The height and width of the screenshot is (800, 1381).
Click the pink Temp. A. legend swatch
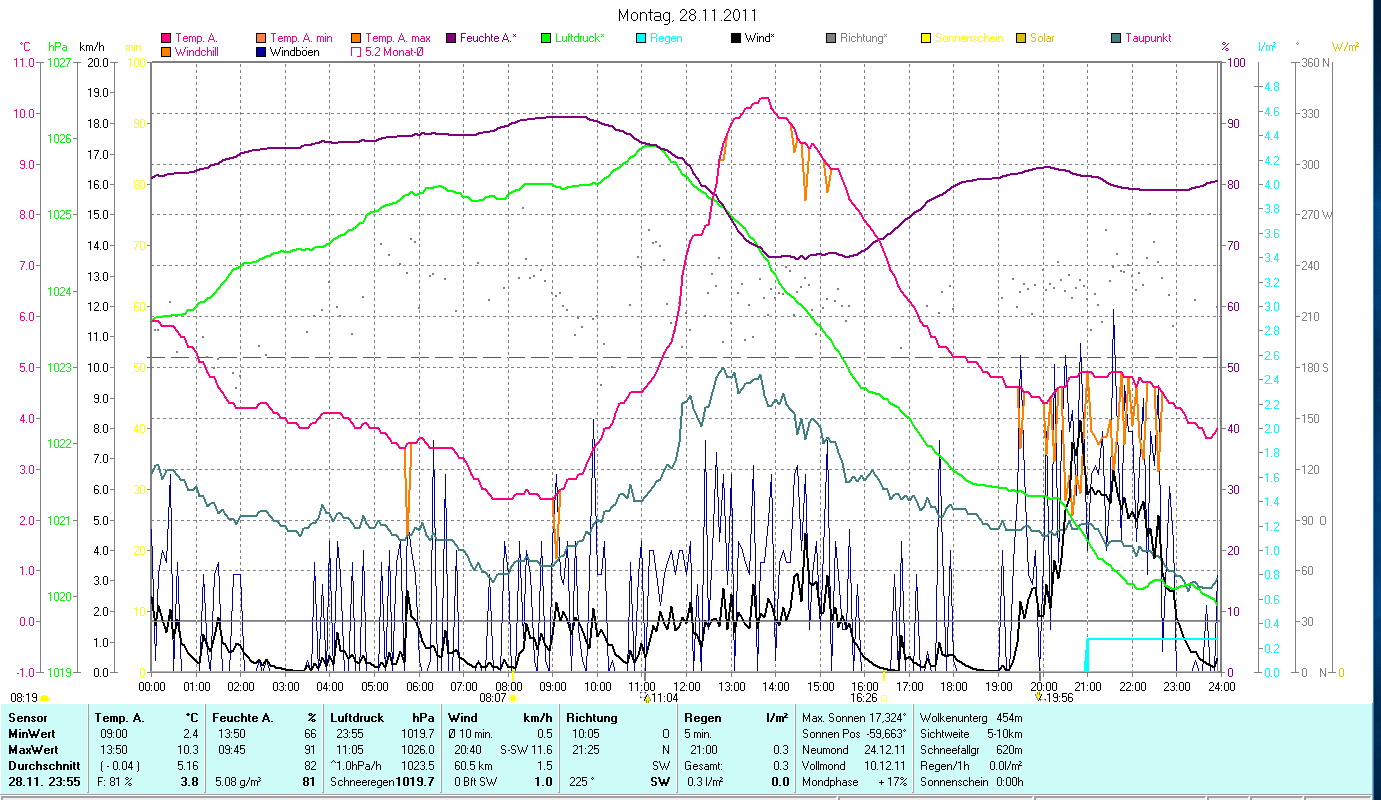pos(165,38)
